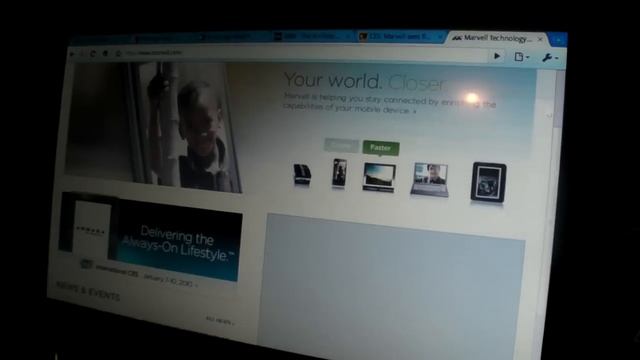The height and width of the screenshot is (360, 640).
Task: Open a new browser tab
Action: (558, 40)
